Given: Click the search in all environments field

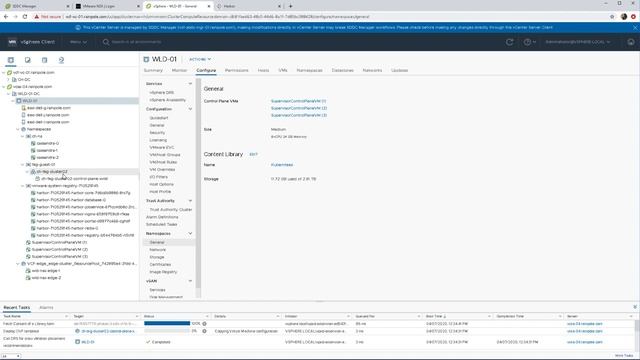Looking at the screenshot, I should pos(137,42).
